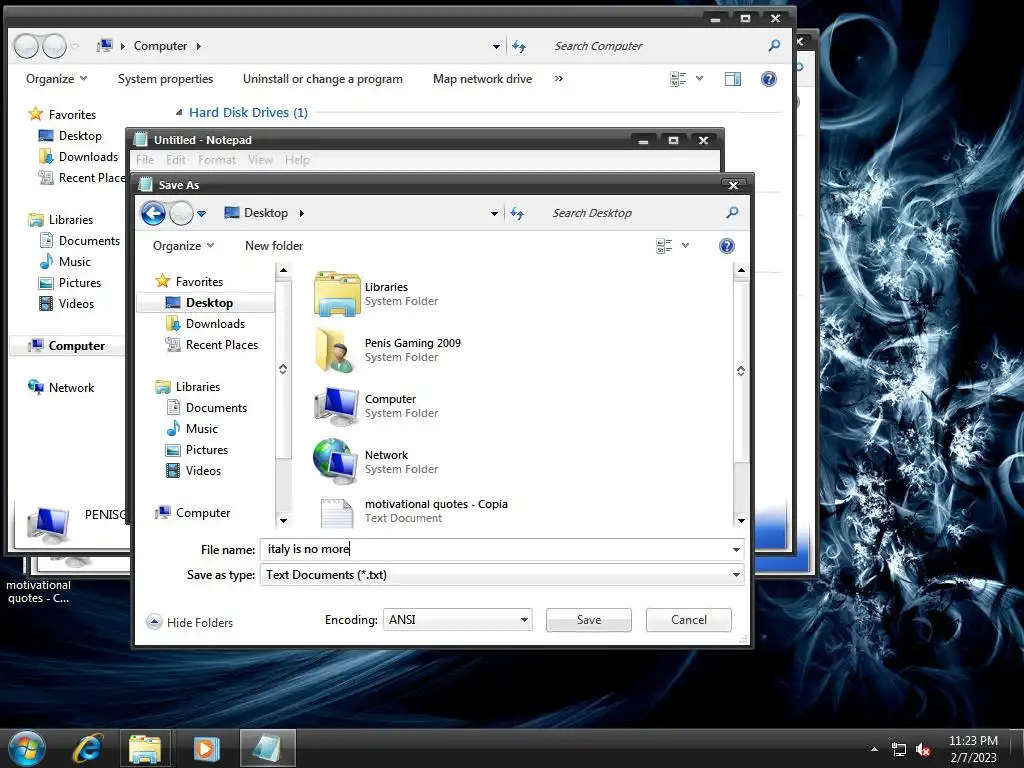Toggle preview pane icon in Computer window

point(733,79)
